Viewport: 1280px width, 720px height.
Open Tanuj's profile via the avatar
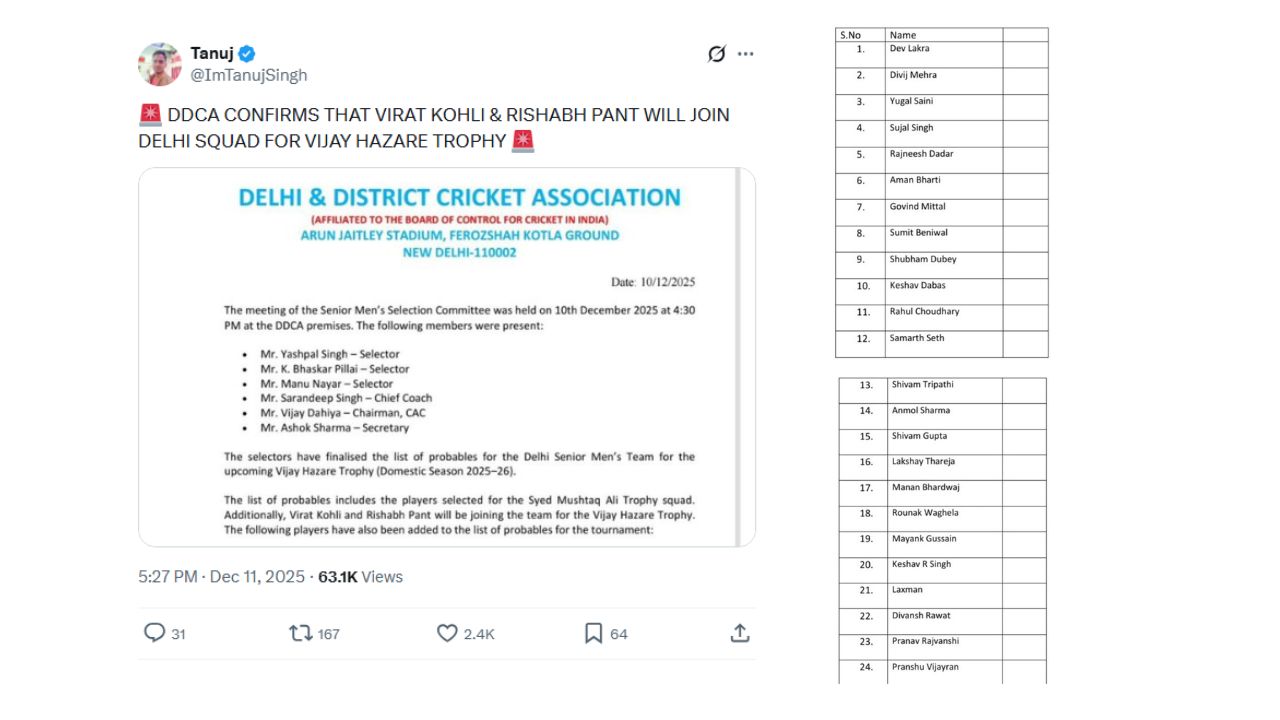pyautogui.click(x=159, y=64)
